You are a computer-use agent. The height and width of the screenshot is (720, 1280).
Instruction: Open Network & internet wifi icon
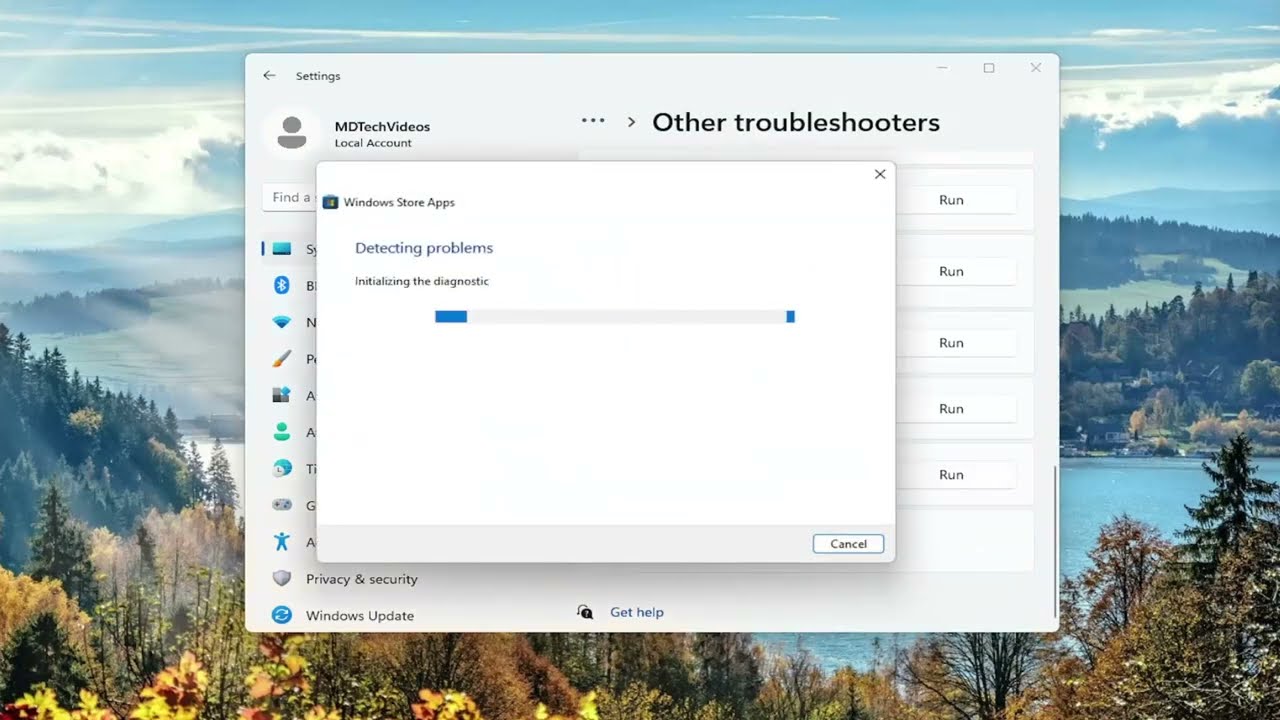(282, 322)
